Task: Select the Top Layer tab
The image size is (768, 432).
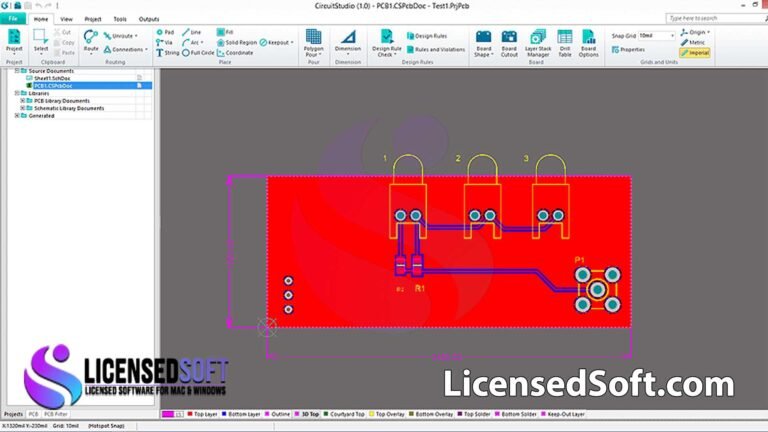Action: (x=202, y=414)
